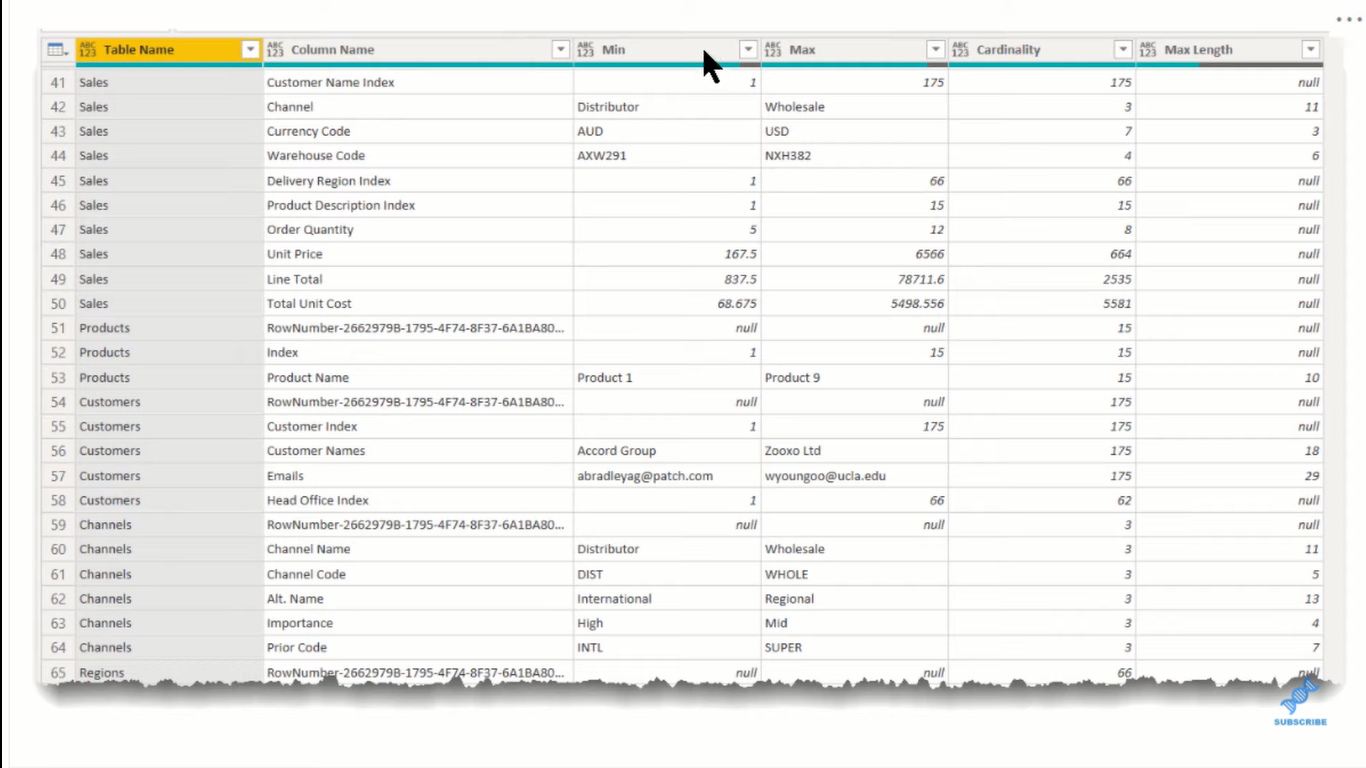This screenshot has height=768, width=1366.
Task: Select the 6566 max value
Action: click(x=855, y=254)
